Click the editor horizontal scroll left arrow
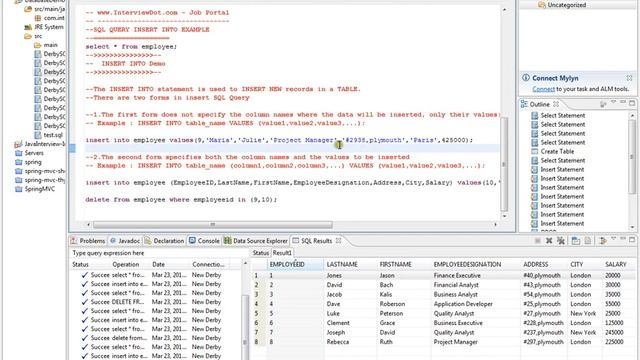The height and width of the screenshot is (360, 640). [x=89, y=224]
